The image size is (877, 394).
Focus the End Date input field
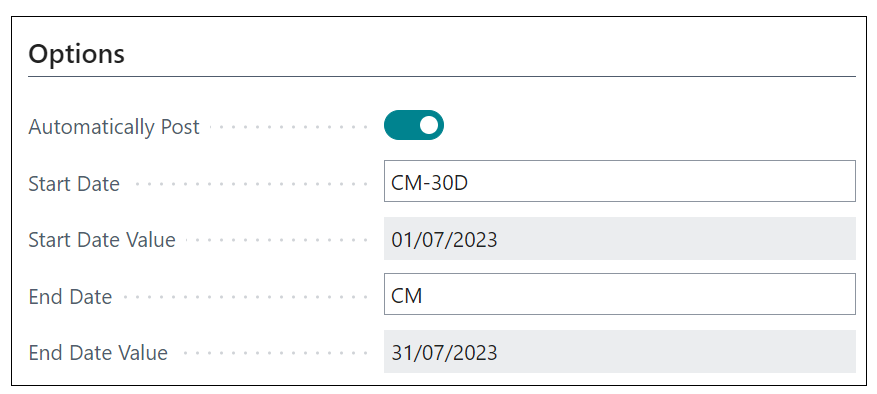click(x=620, y=294)
